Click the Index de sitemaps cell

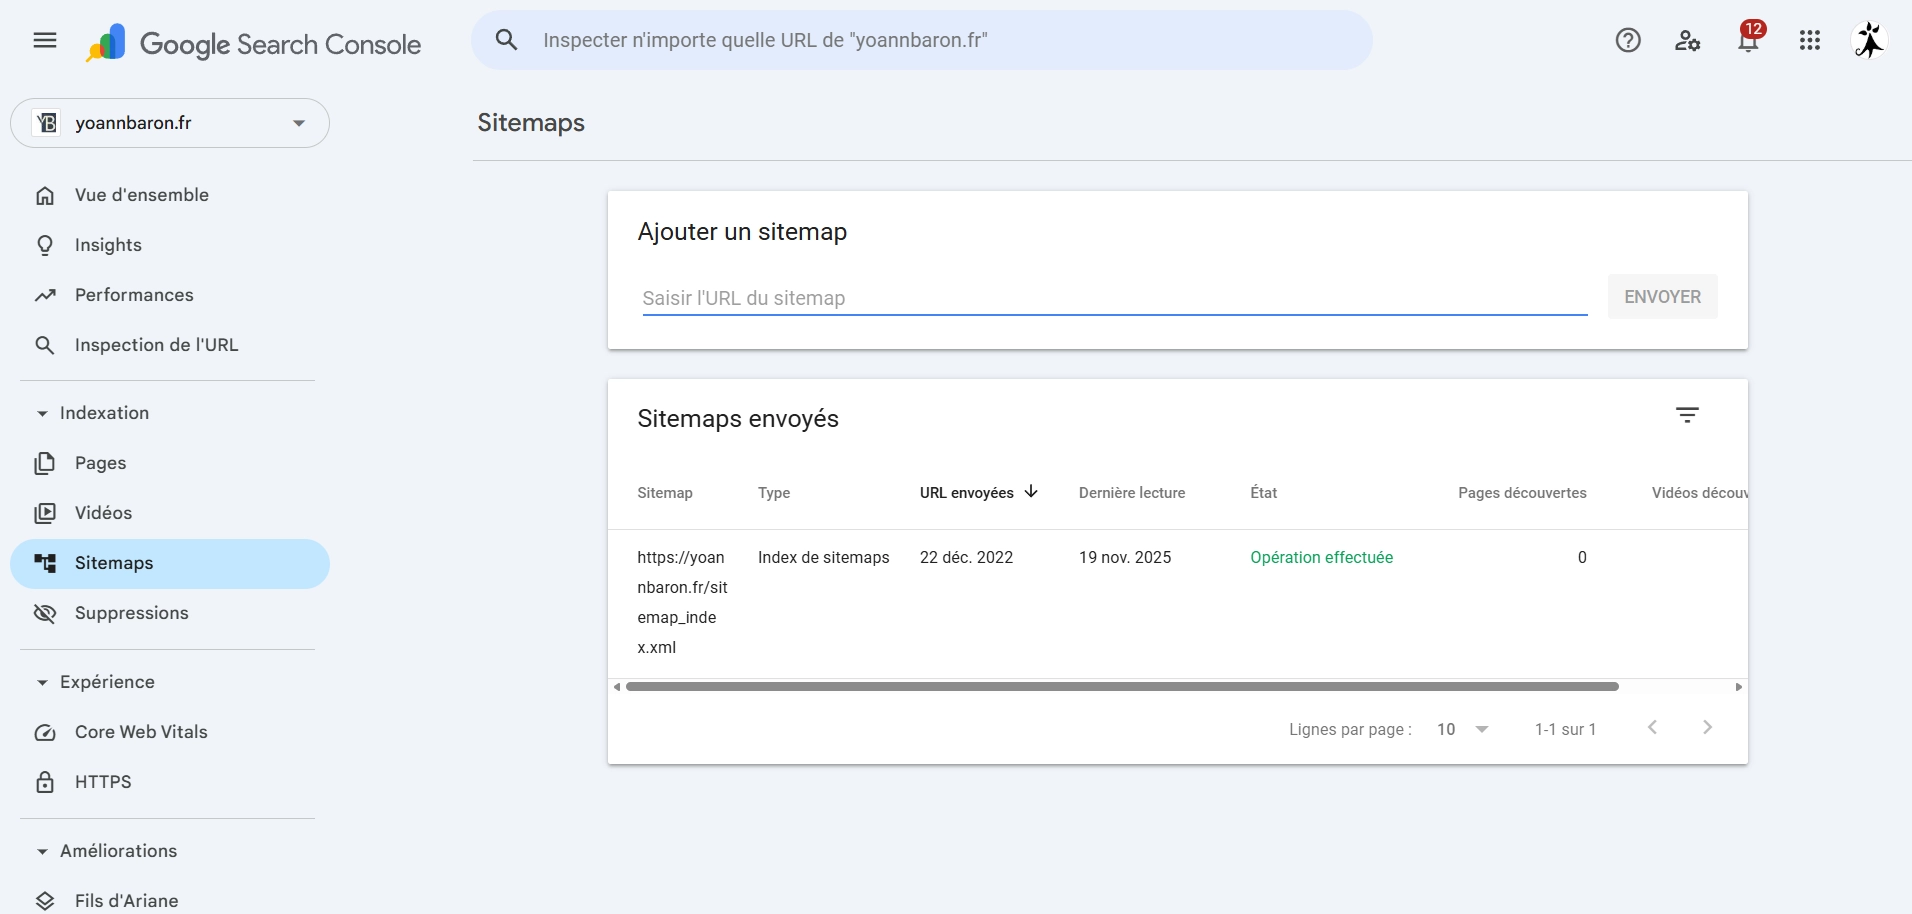click(823, 557)
